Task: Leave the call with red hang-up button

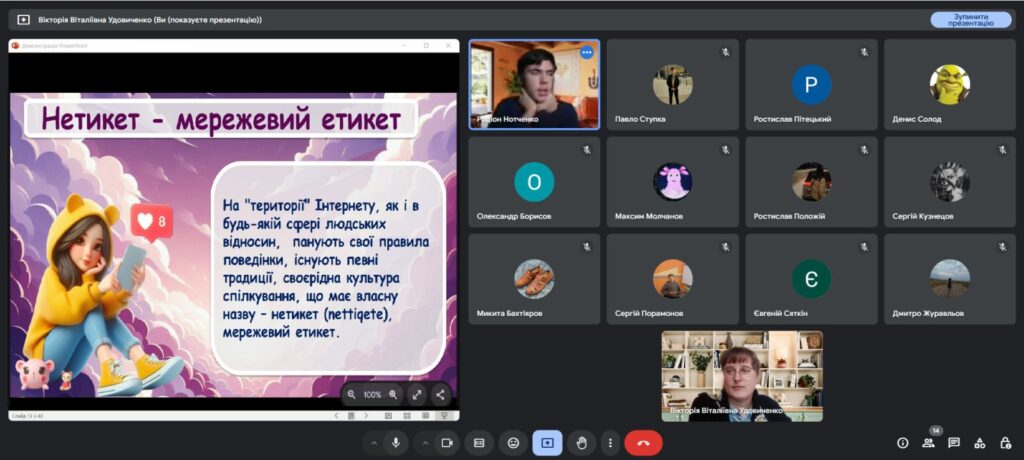Action: pyautogui.click(x=643, y=442)
